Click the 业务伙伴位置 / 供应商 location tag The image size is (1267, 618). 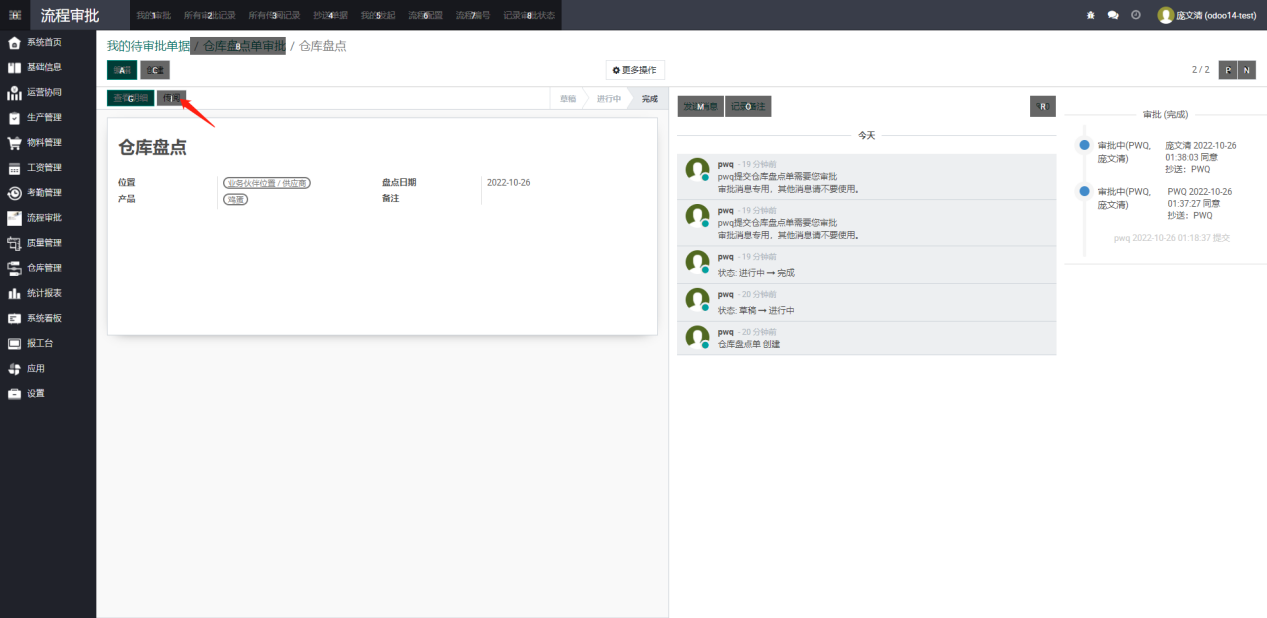tap(266, 183)
